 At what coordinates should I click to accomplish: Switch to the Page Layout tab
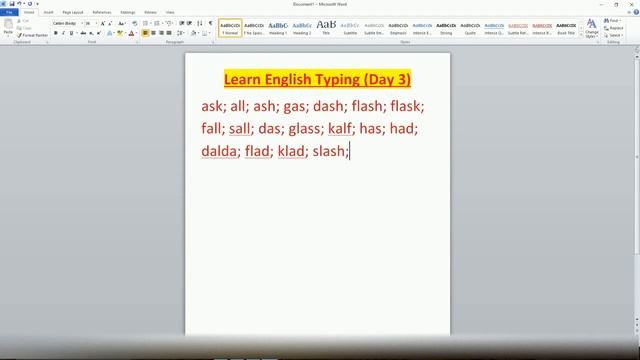click(x=73, y=12)
